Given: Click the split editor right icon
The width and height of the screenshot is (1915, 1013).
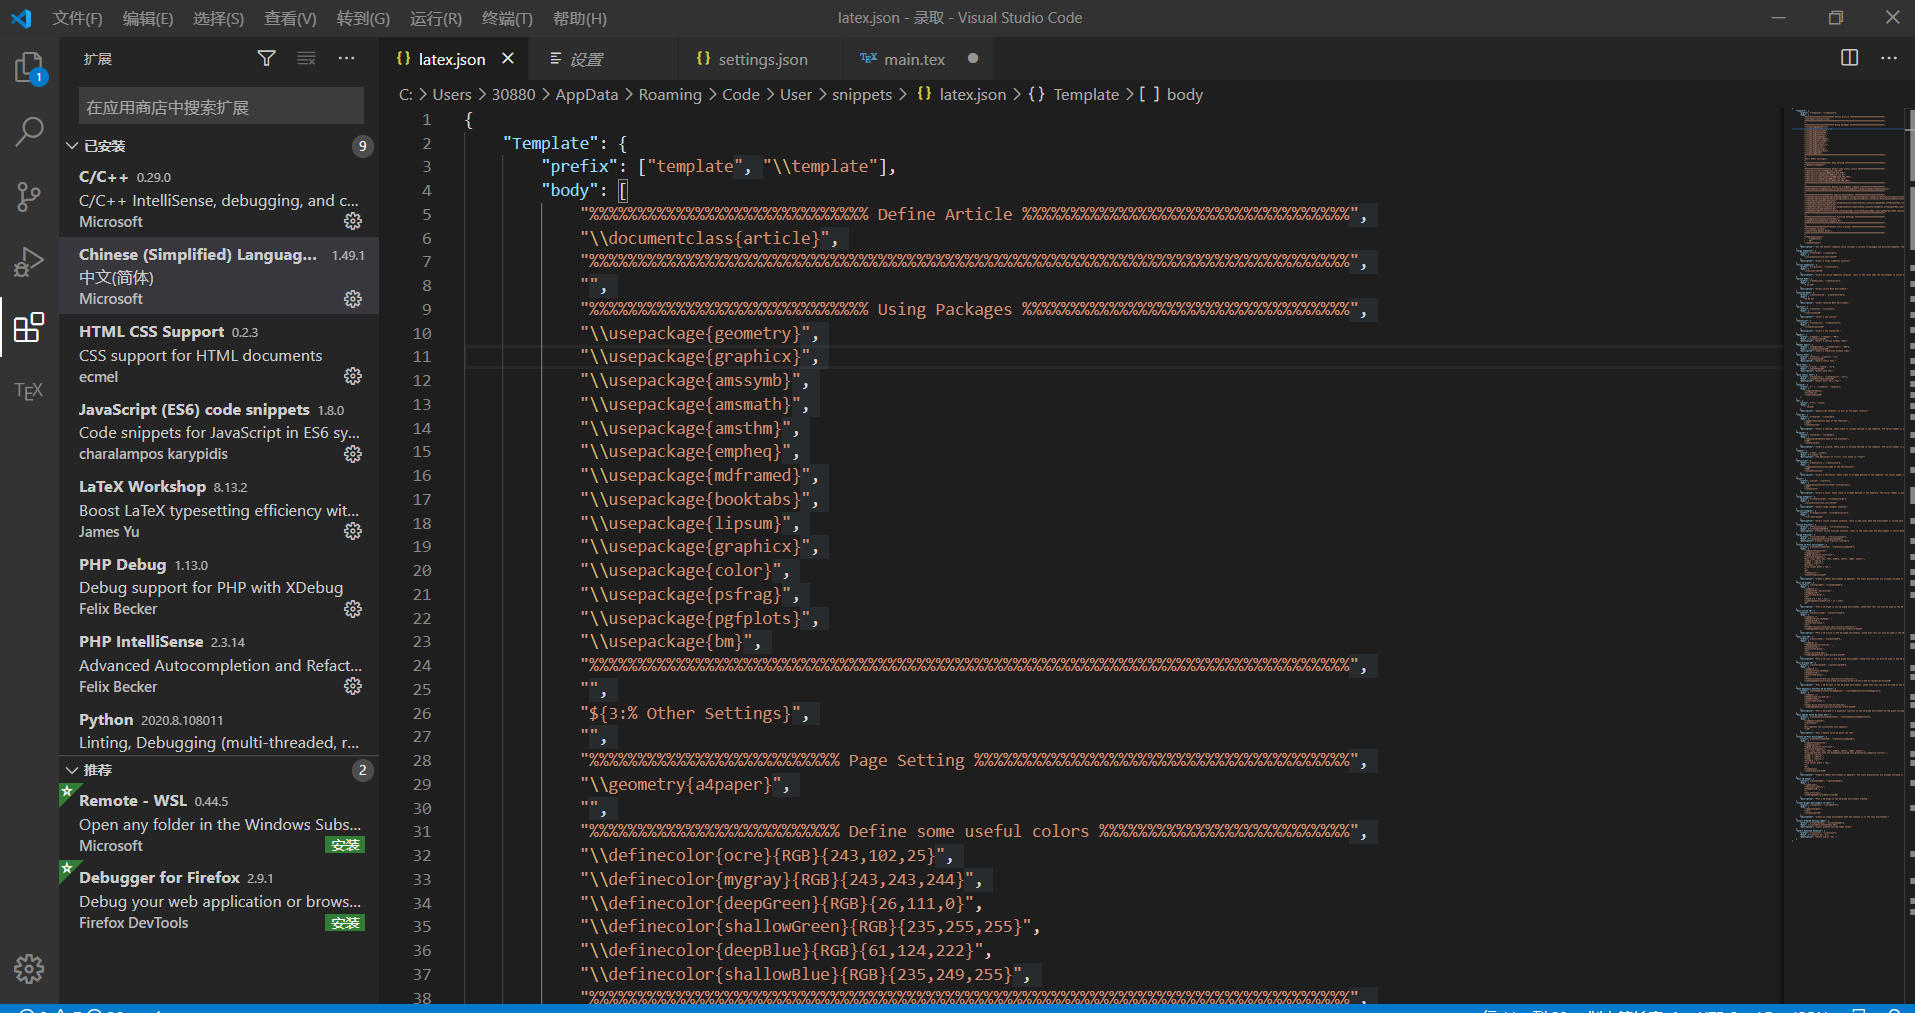Looking at the screenshot, I should [1849, 58].
